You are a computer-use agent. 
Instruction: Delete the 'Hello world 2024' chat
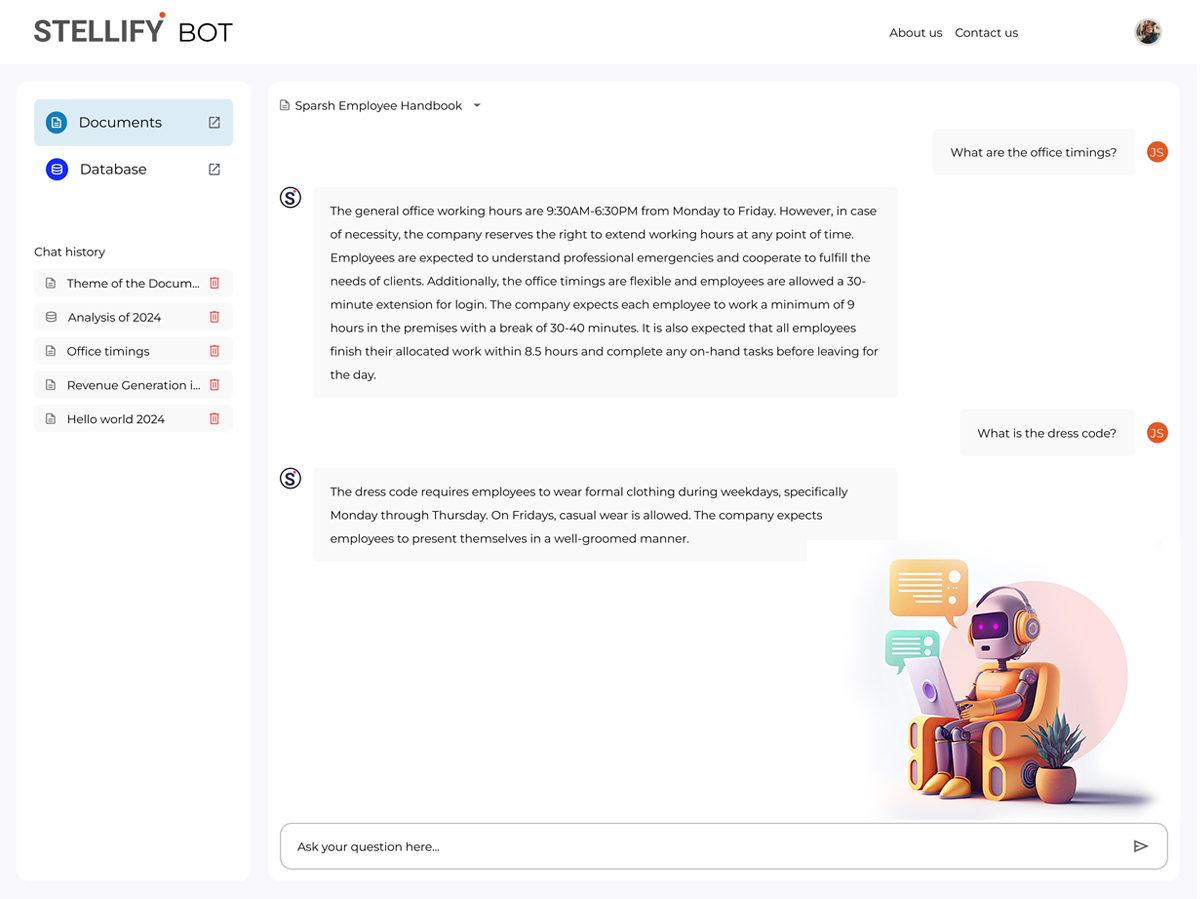214,419
